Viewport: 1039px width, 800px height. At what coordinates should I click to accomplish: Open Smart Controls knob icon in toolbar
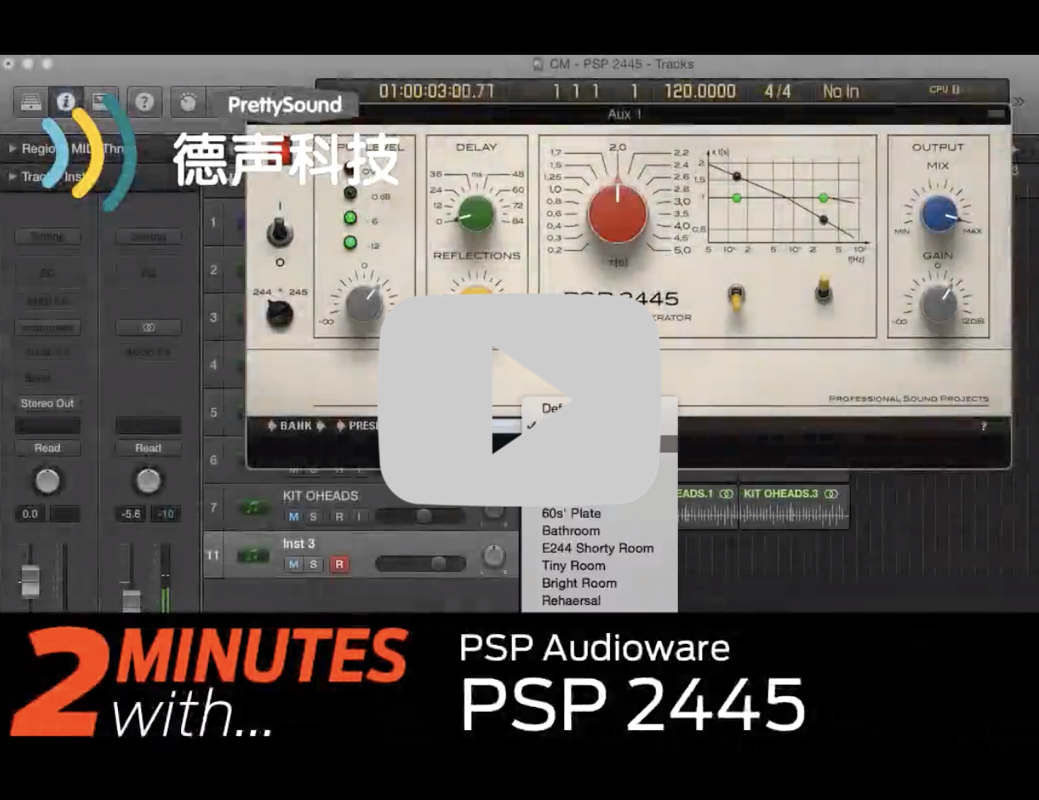pyautogui.click(x=188, y=102)
